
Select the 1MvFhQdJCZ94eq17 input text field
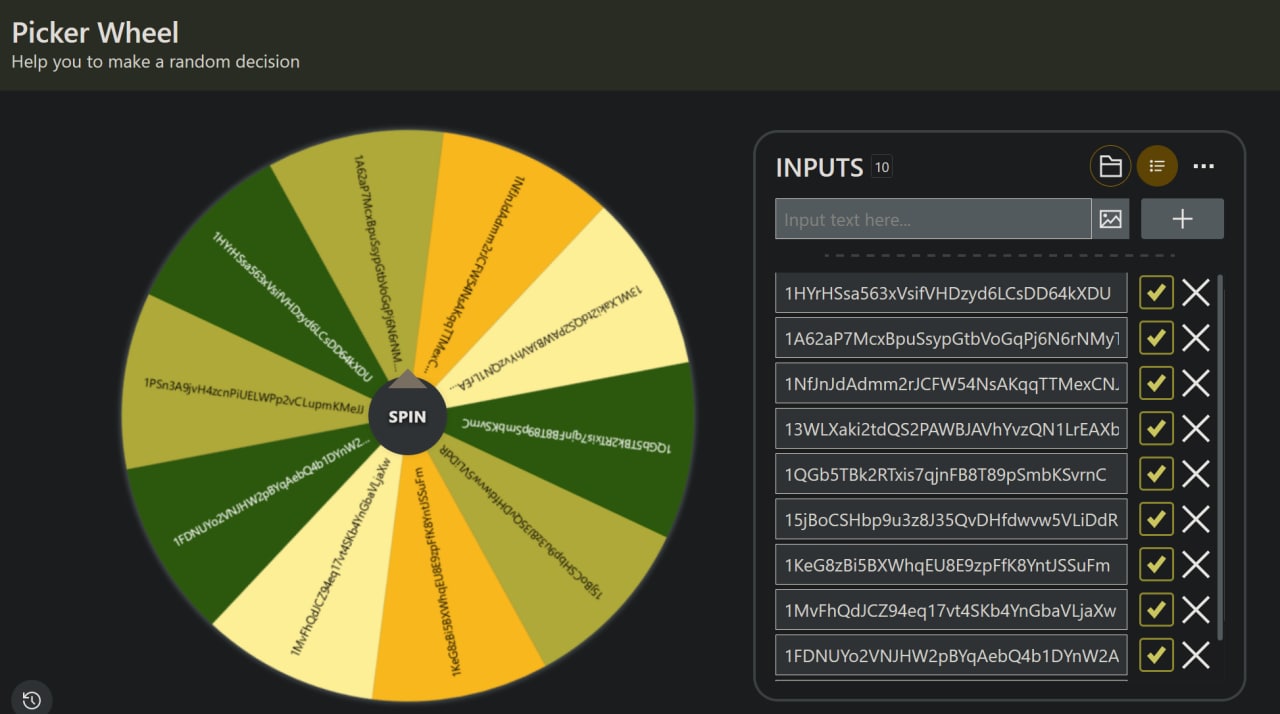[x=950, y=610]
